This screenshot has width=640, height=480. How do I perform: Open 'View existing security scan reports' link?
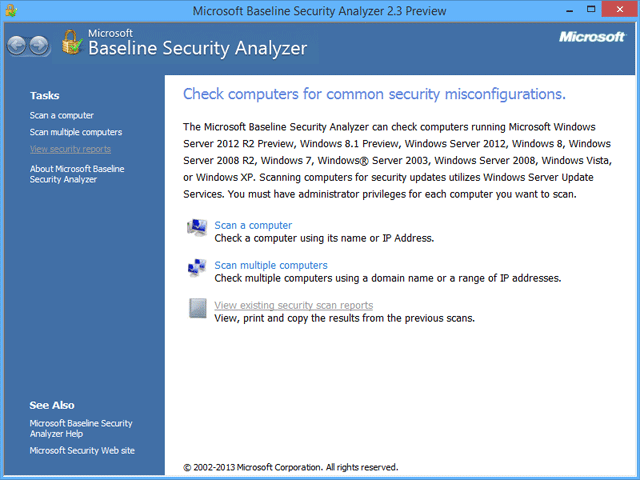[x=293, y=305]
